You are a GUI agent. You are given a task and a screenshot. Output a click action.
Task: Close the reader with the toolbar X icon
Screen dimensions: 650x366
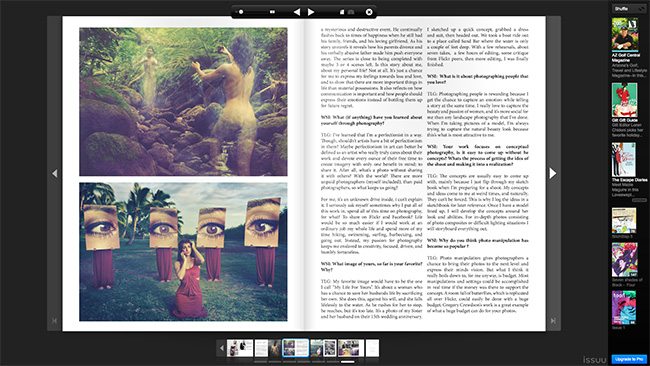pos(369,12)
